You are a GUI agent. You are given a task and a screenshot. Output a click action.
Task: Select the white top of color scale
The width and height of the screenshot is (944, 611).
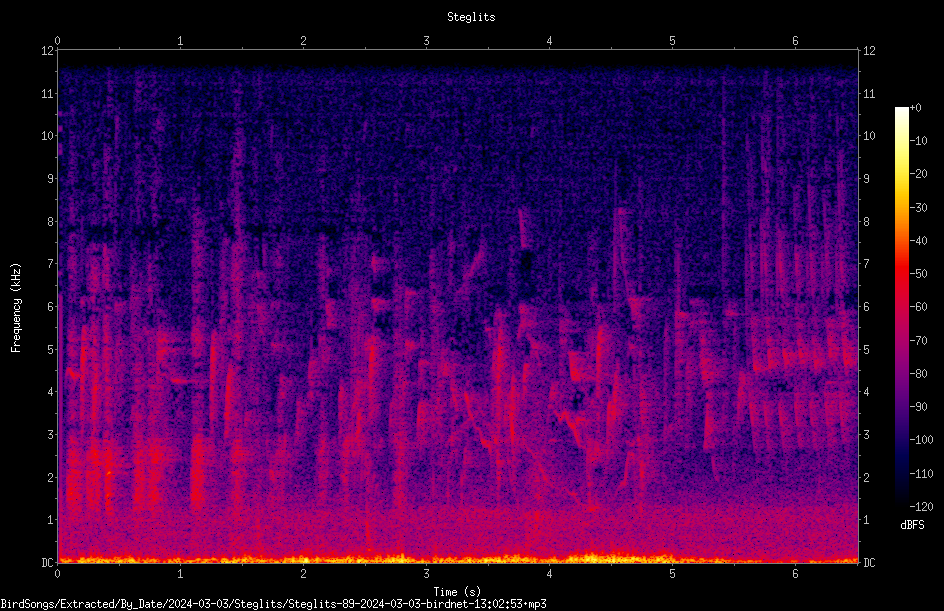click(x=901, y=112)
